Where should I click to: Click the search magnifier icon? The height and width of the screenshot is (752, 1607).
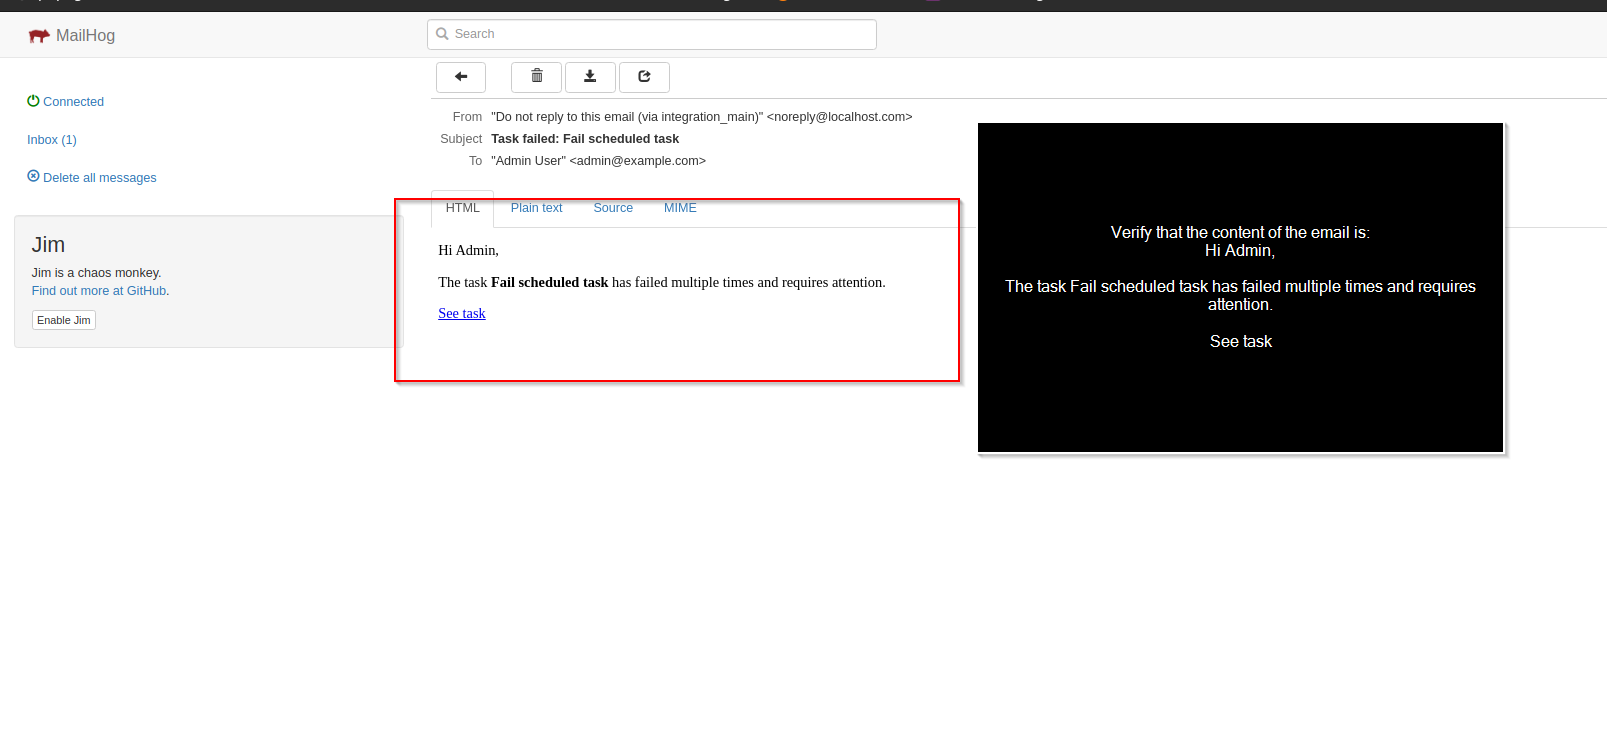(x=442, y=34)
